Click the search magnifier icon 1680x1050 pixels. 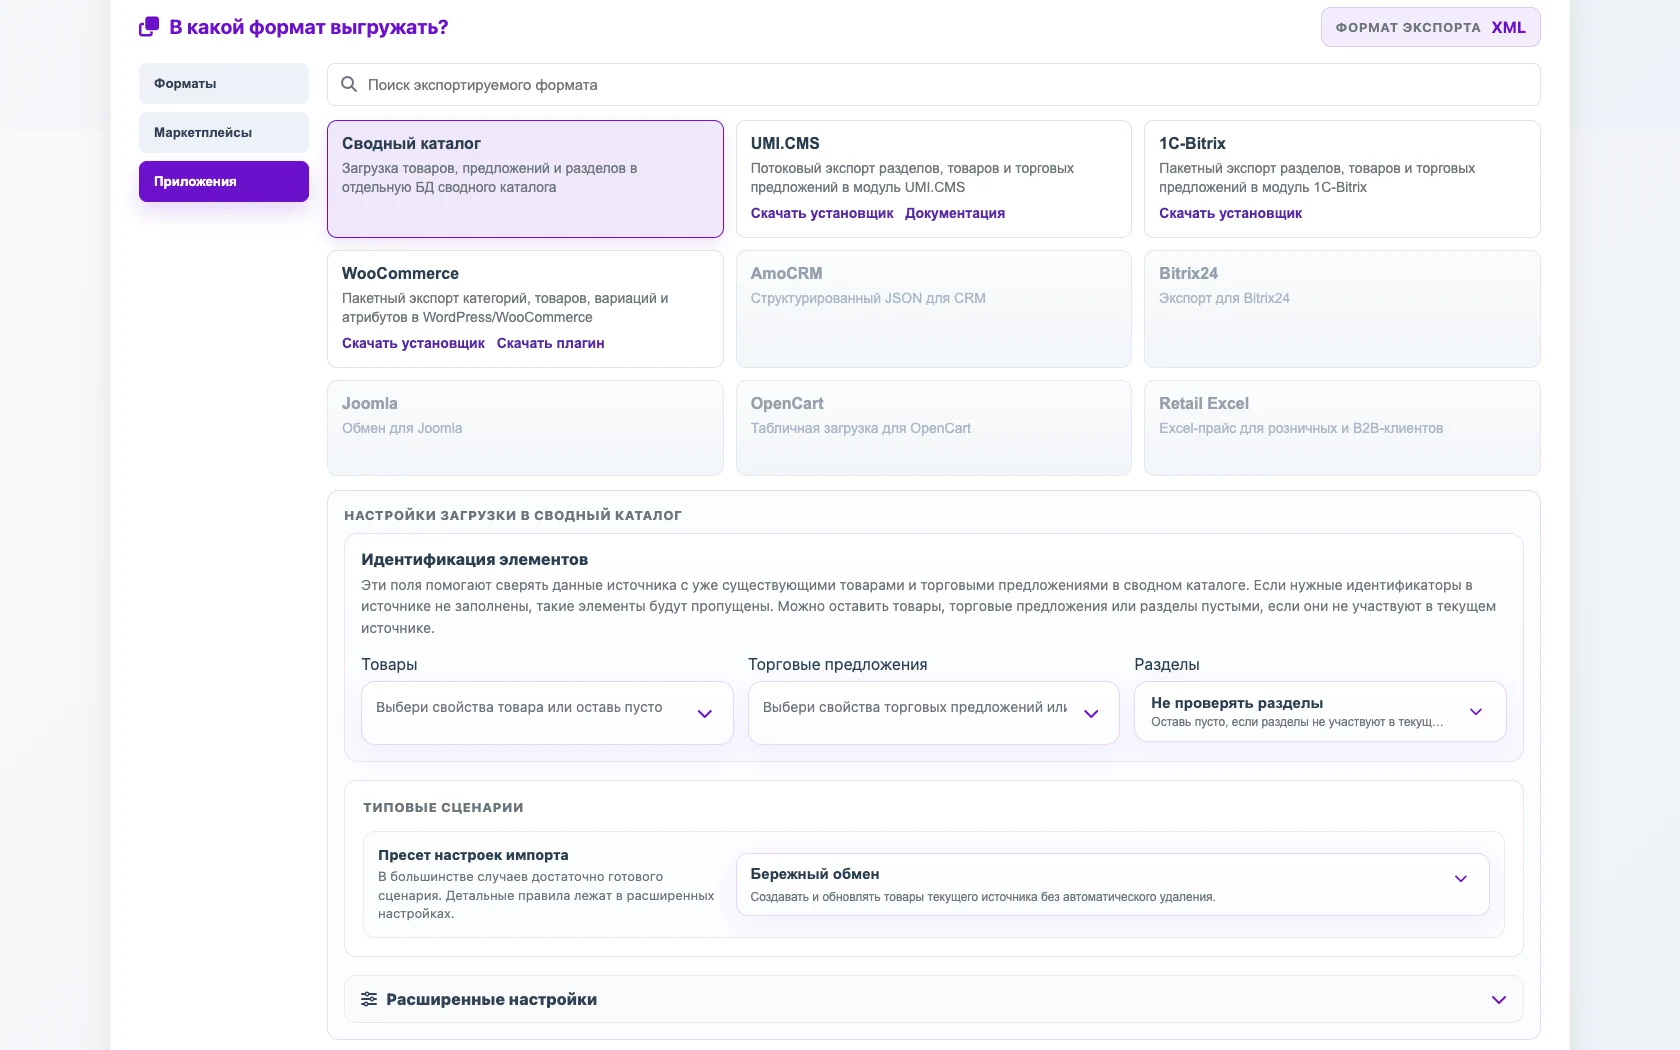pyautogui.click(x=349, y=85)
